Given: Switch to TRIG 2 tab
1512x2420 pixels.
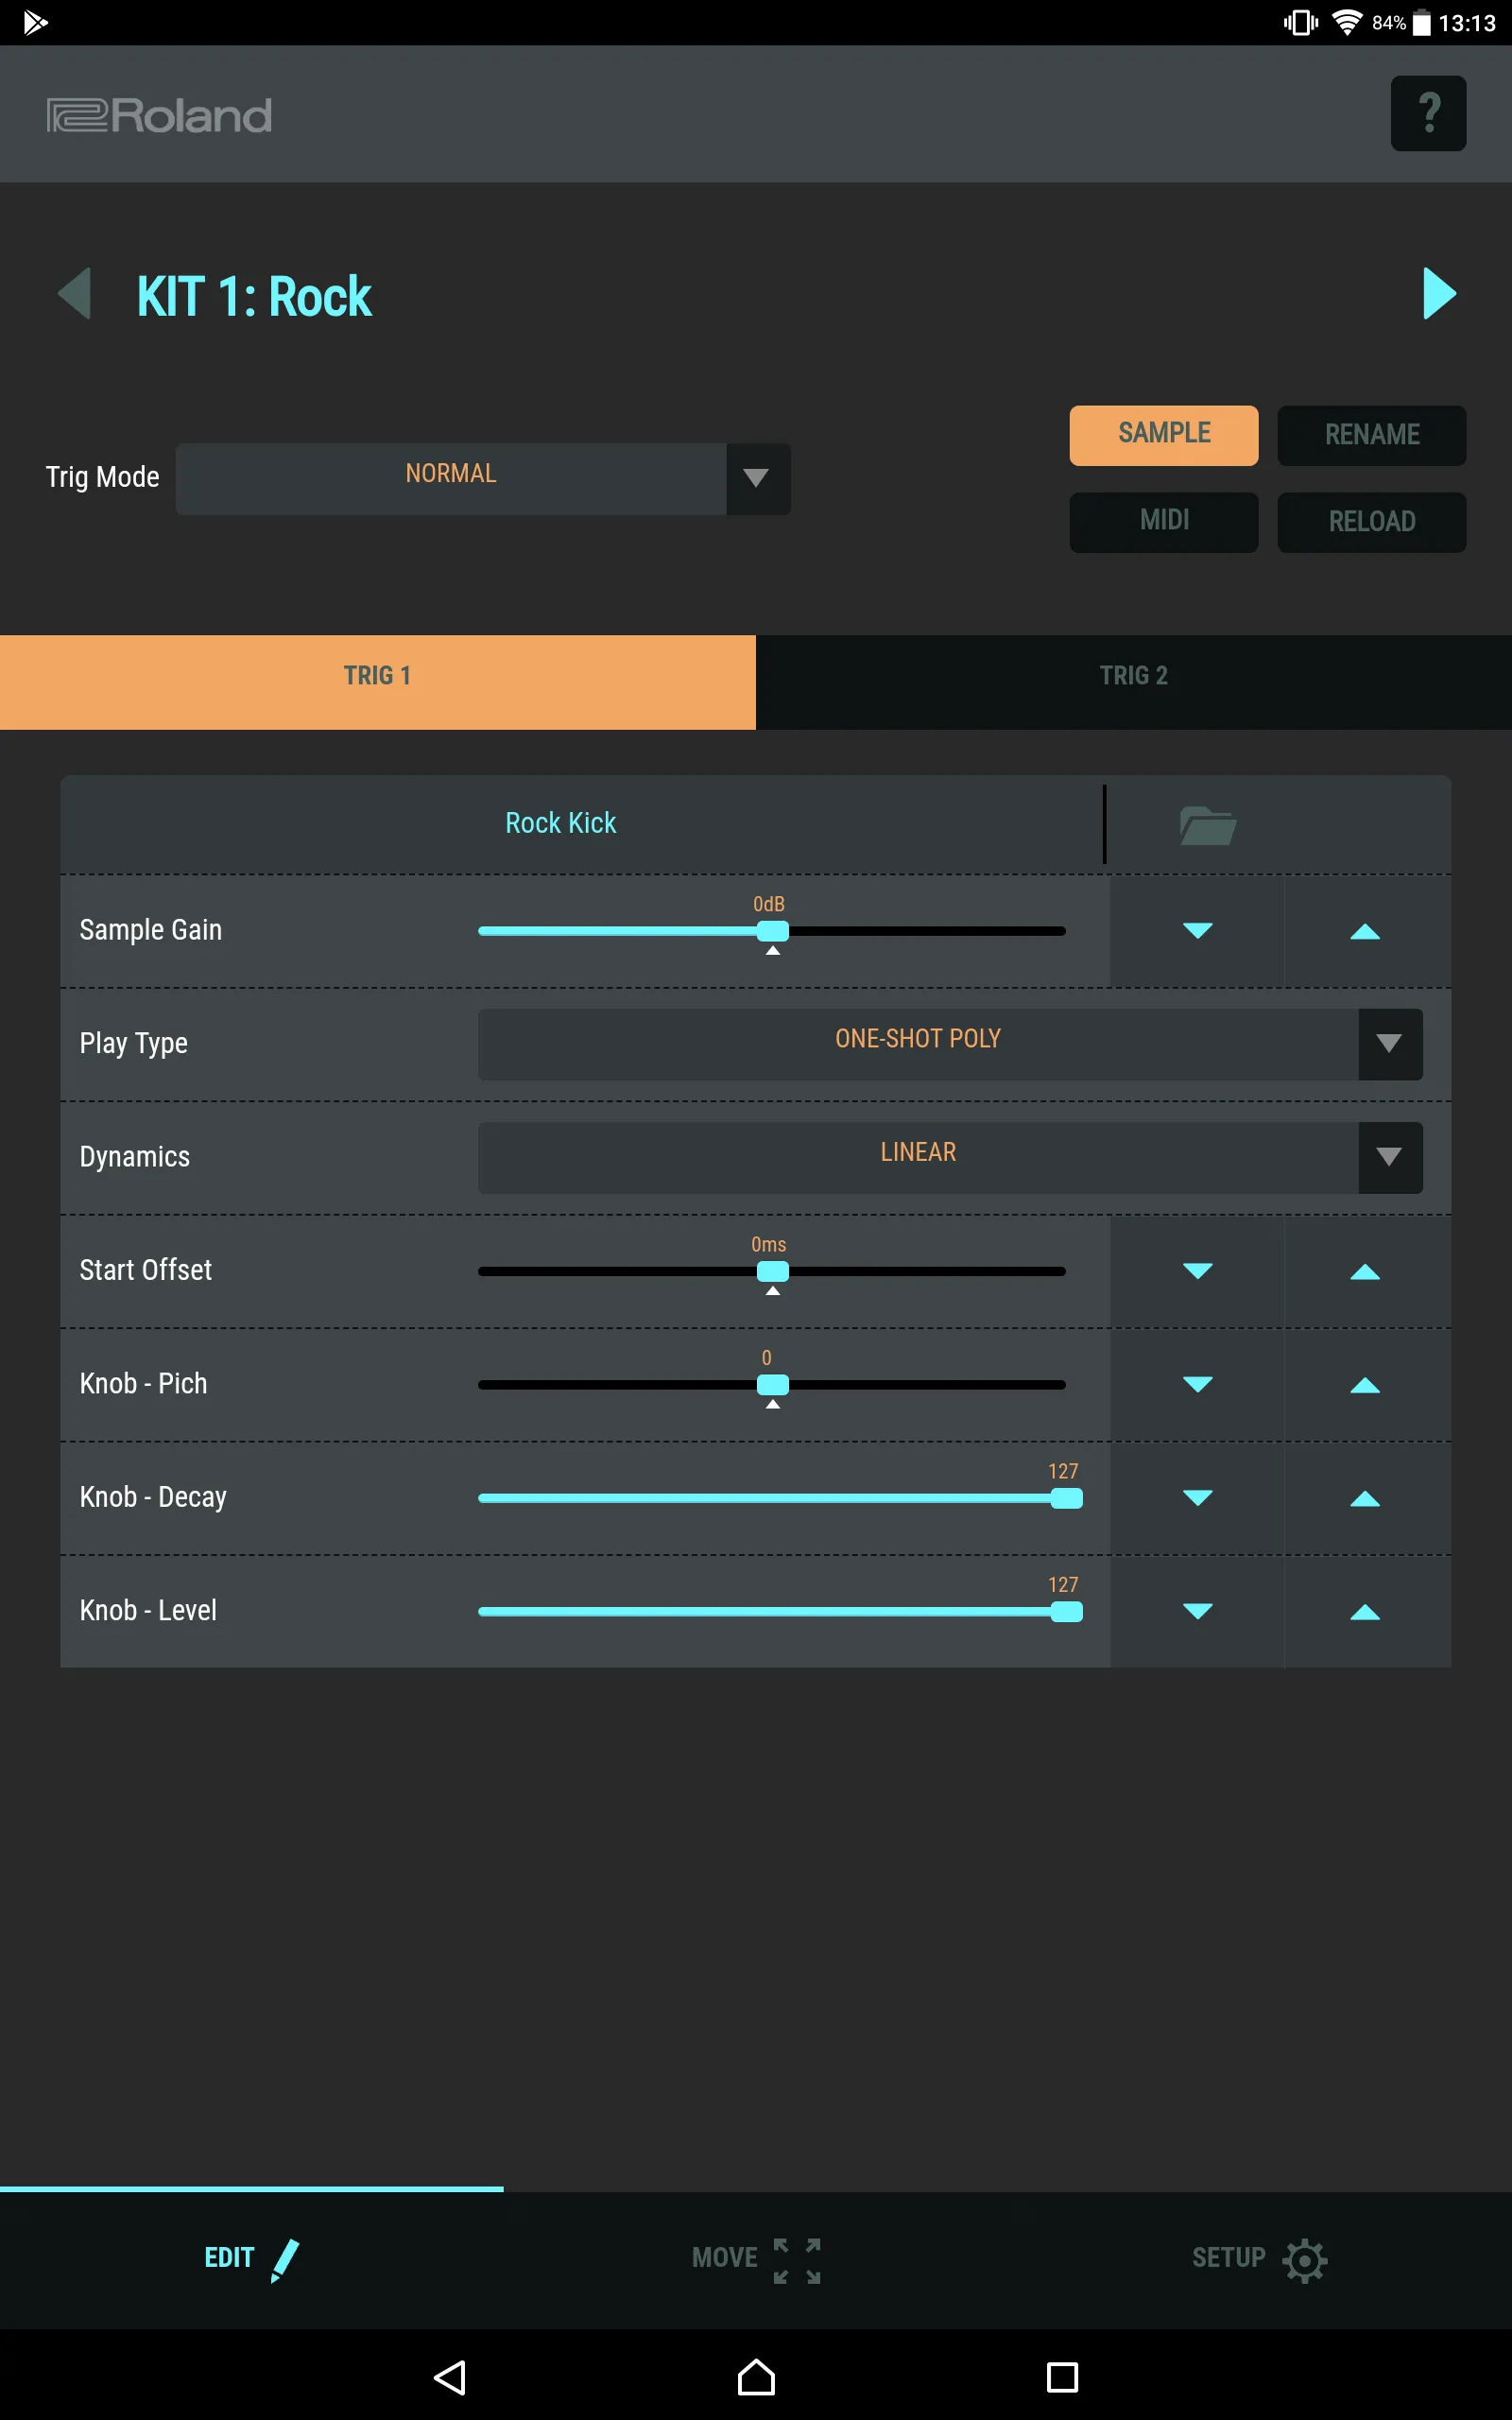Looking at the screenshot, I should coord(1134,682).
